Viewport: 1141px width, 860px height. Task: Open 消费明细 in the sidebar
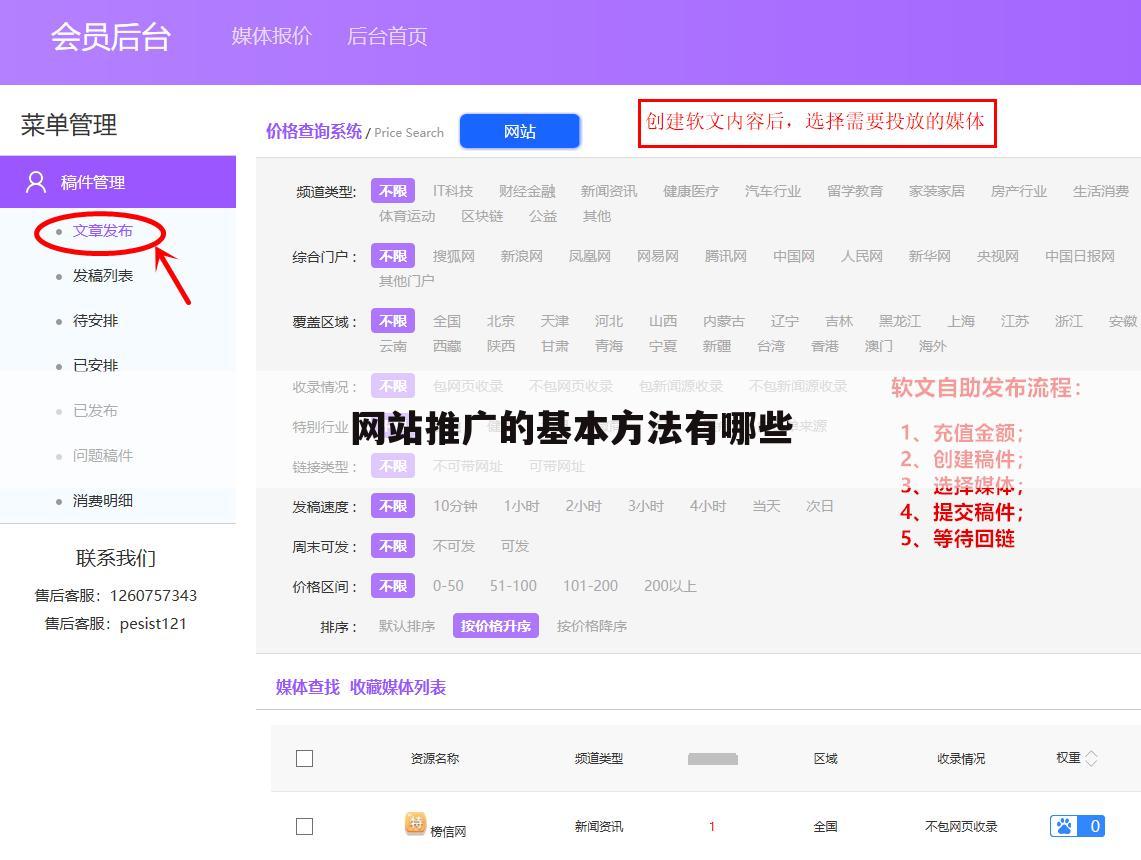(x=103, y=500)
